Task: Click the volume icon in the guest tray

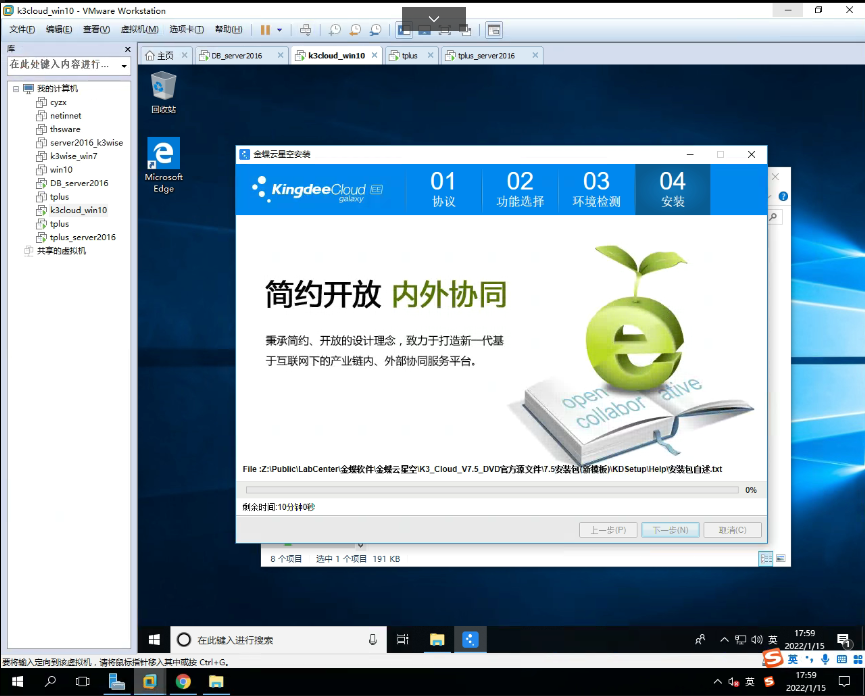Action: 757,640
